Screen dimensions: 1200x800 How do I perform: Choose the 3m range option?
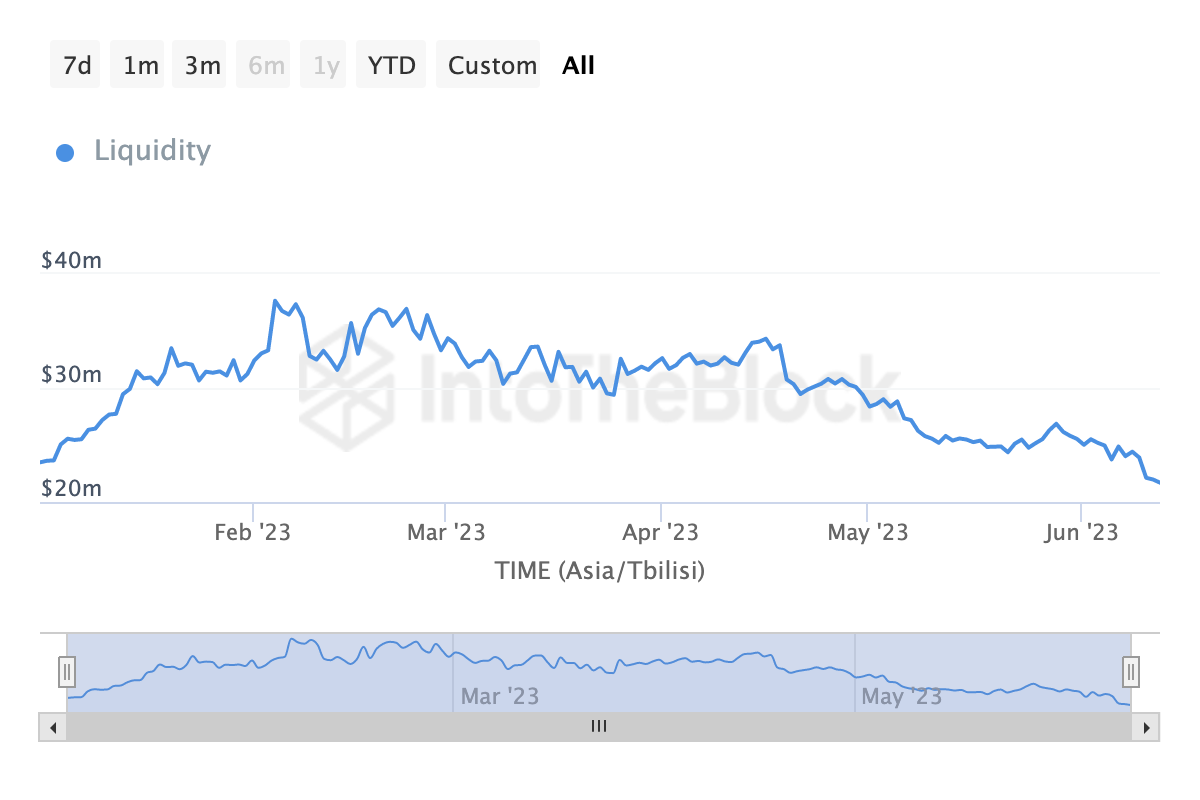click(202, 66)
